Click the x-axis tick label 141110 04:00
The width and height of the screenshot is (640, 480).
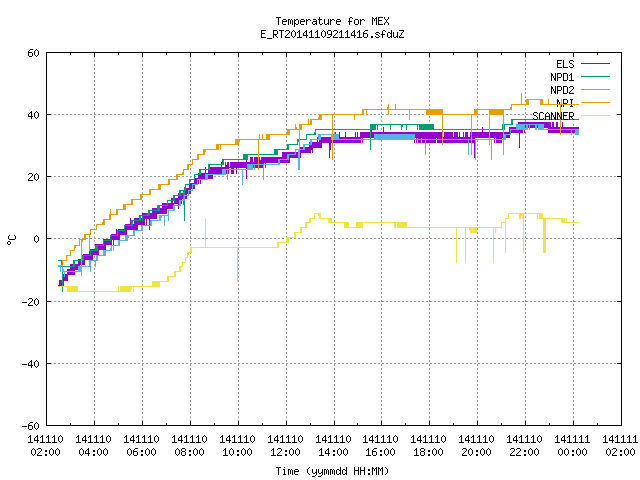point(93,446)
